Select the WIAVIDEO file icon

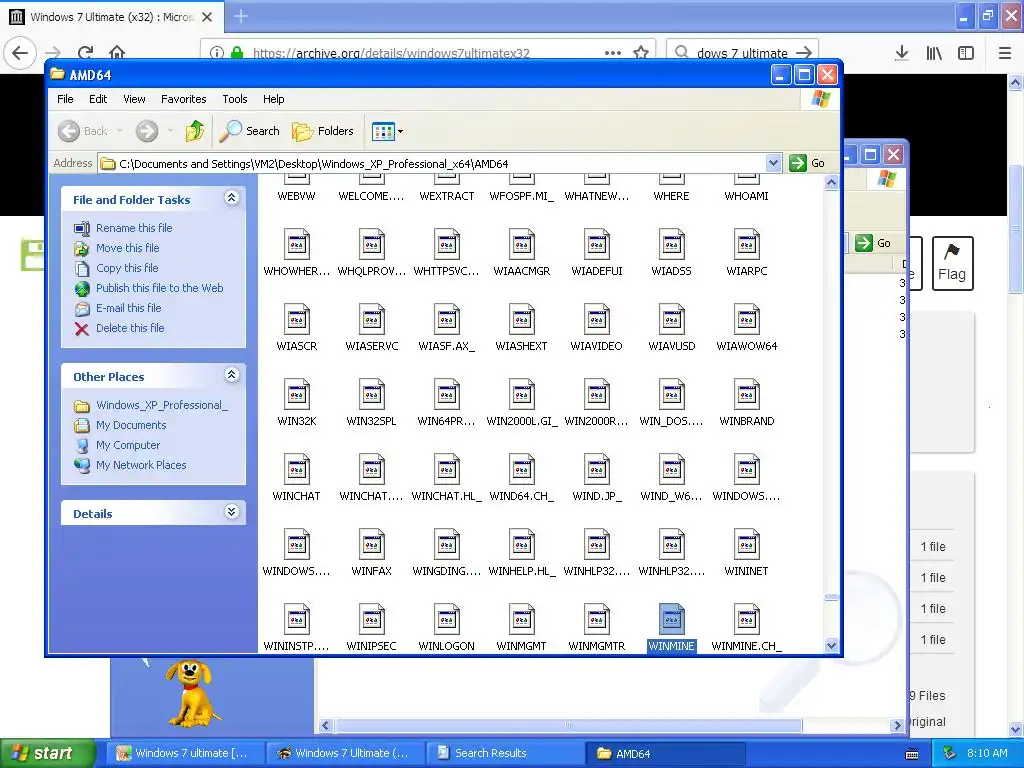[x=597, y=319]
